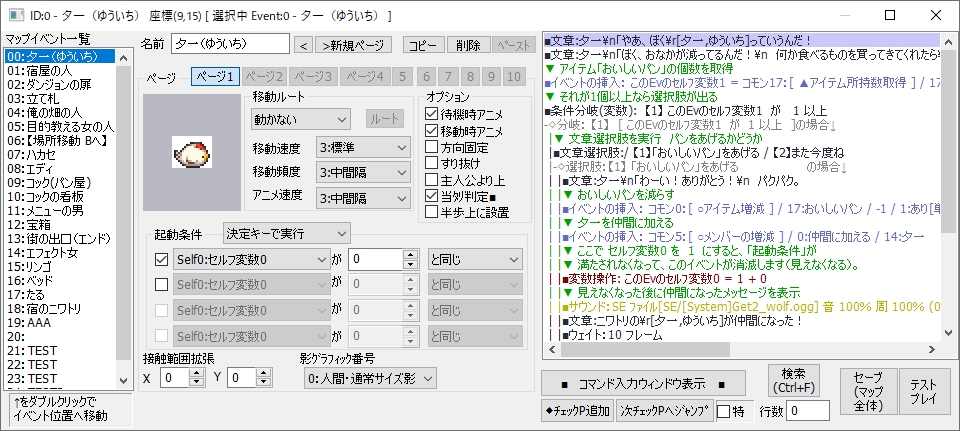Open アニメ速度 dropdown
This screenshot has width=960, height=431.
pyautogui.click(x=362, y=198)
